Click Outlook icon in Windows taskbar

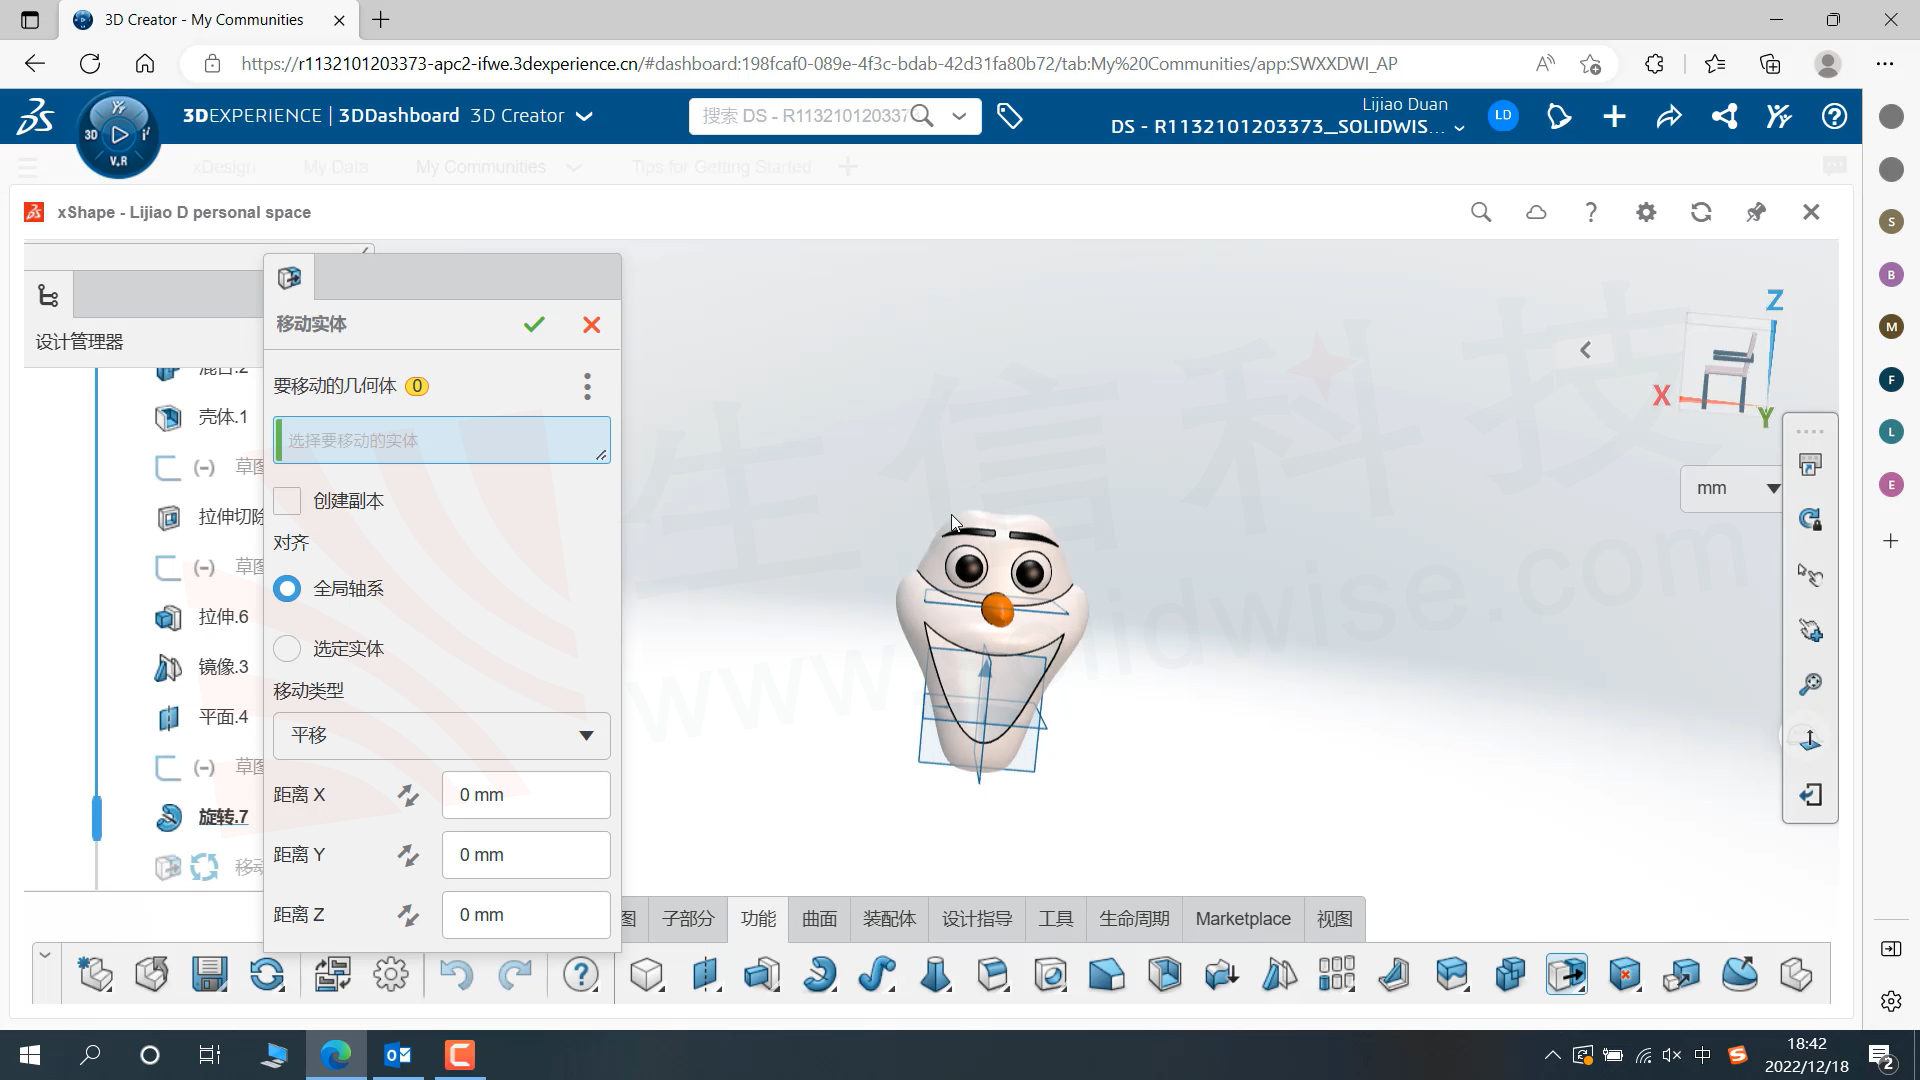coord(398,1054)
